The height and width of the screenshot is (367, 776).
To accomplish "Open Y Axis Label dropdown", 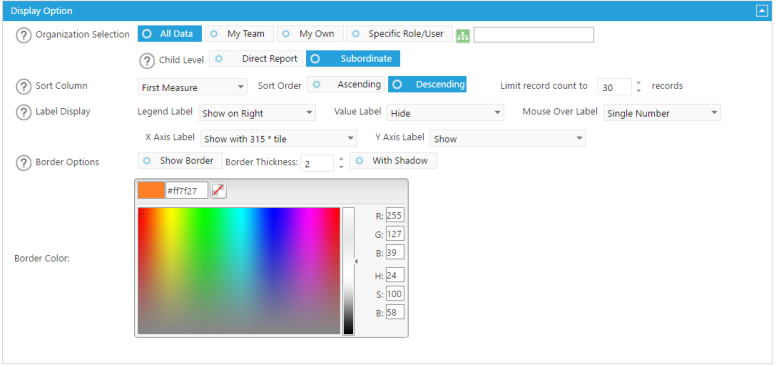I will pos(508,139).
